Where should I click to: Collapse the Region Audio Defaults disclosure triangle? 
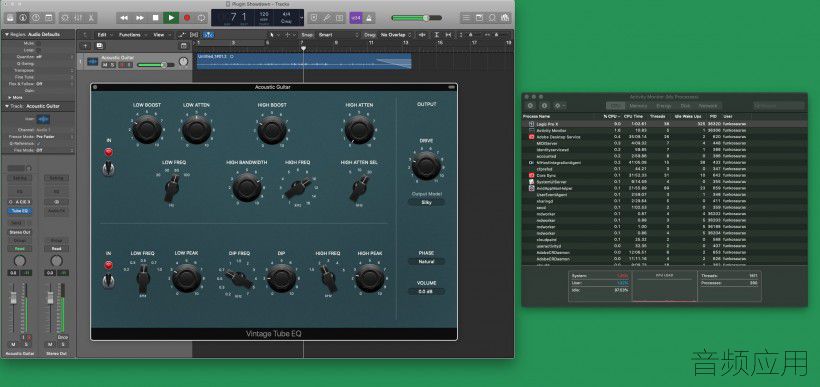[7, 35]
